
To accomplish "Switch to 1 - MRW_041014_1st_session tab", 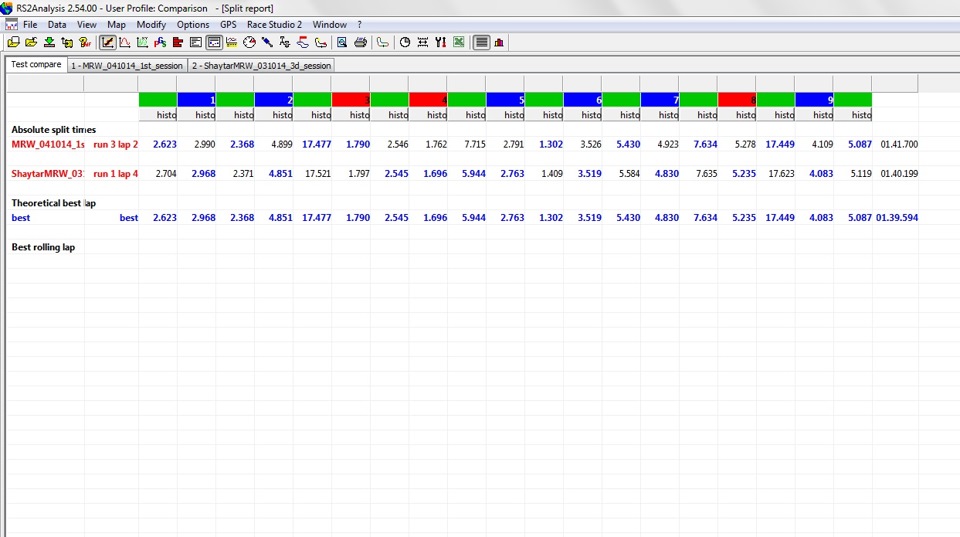I will pyautogui.click(x=127, y=66).
